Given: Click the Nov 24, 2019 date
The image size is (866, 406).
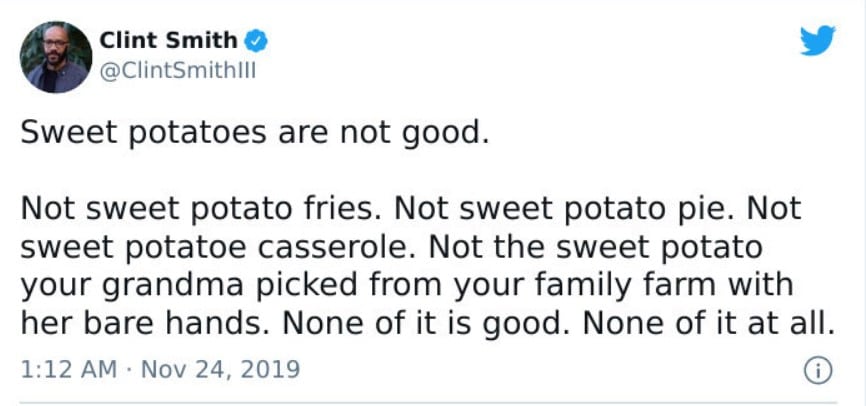Looking at the screenshot, I should (x=220, y=369).
